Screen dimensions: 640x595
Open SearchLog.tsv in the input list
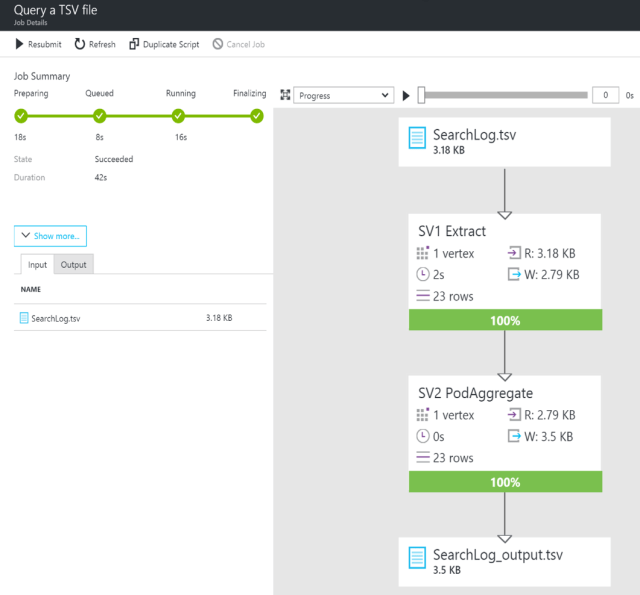(57, 318)
